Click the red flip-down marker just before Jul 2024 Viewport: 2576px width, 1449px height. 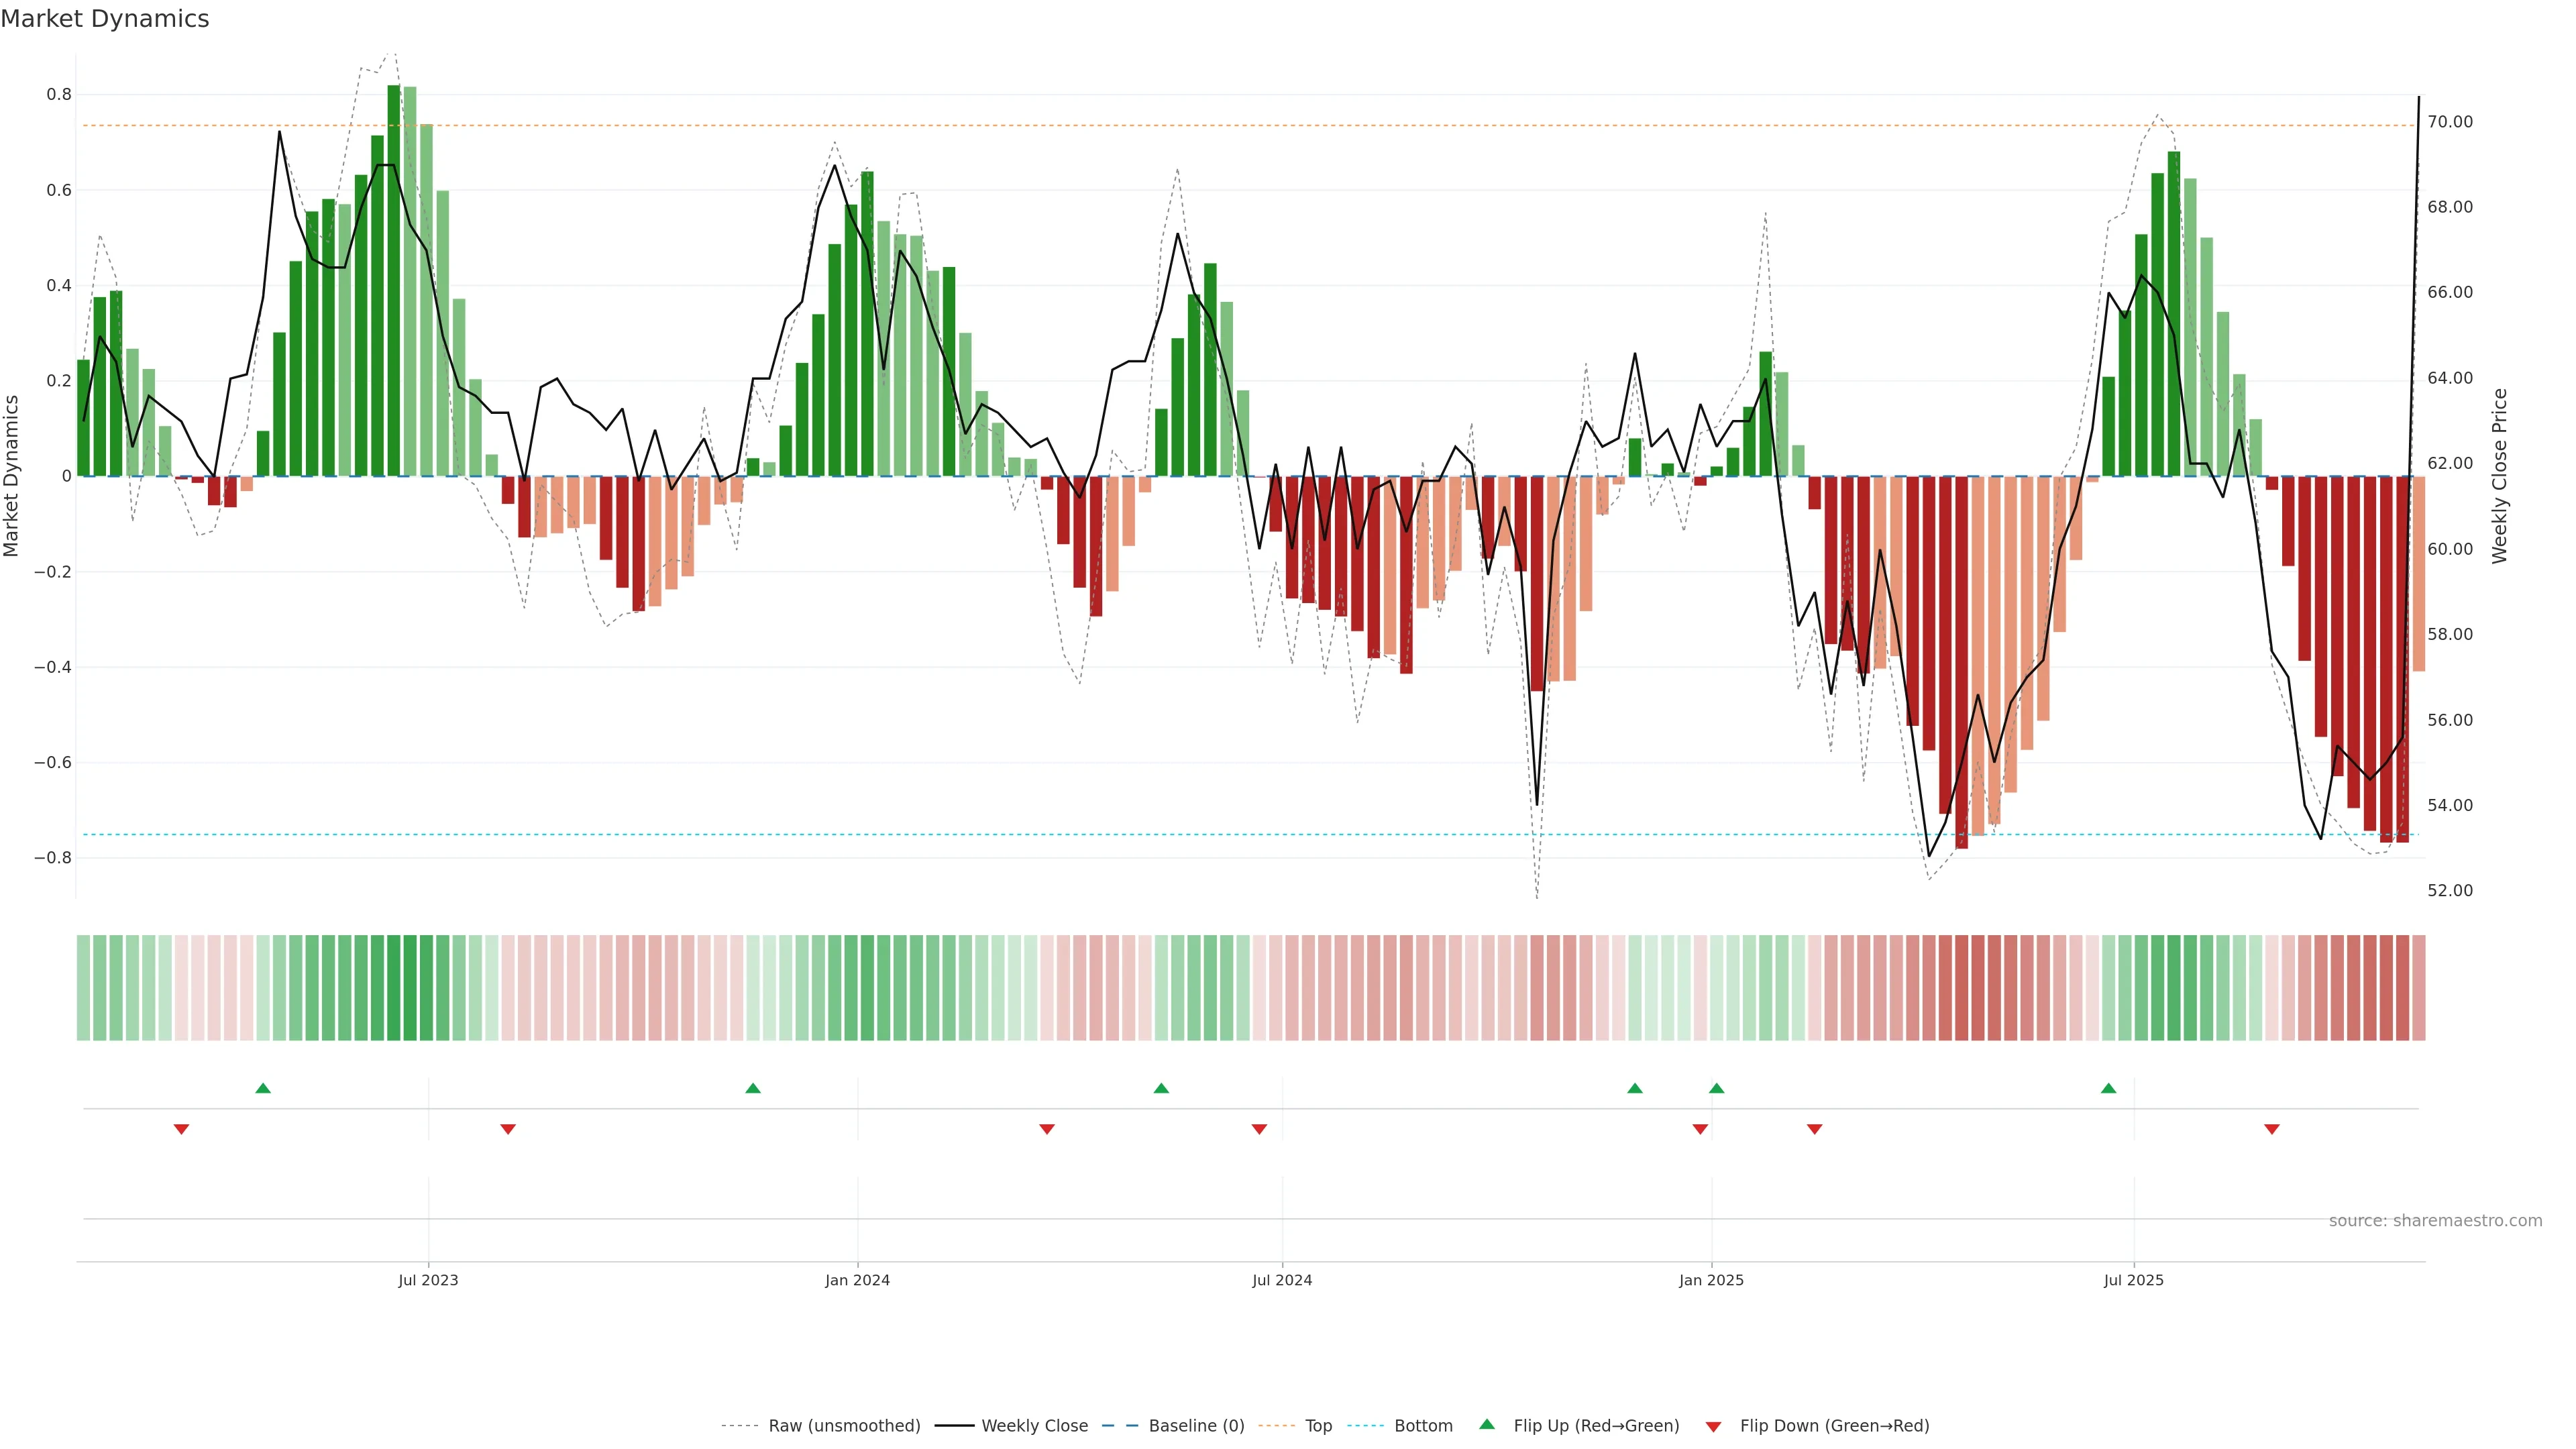pyautogui.click(x=1259, y=1129)
